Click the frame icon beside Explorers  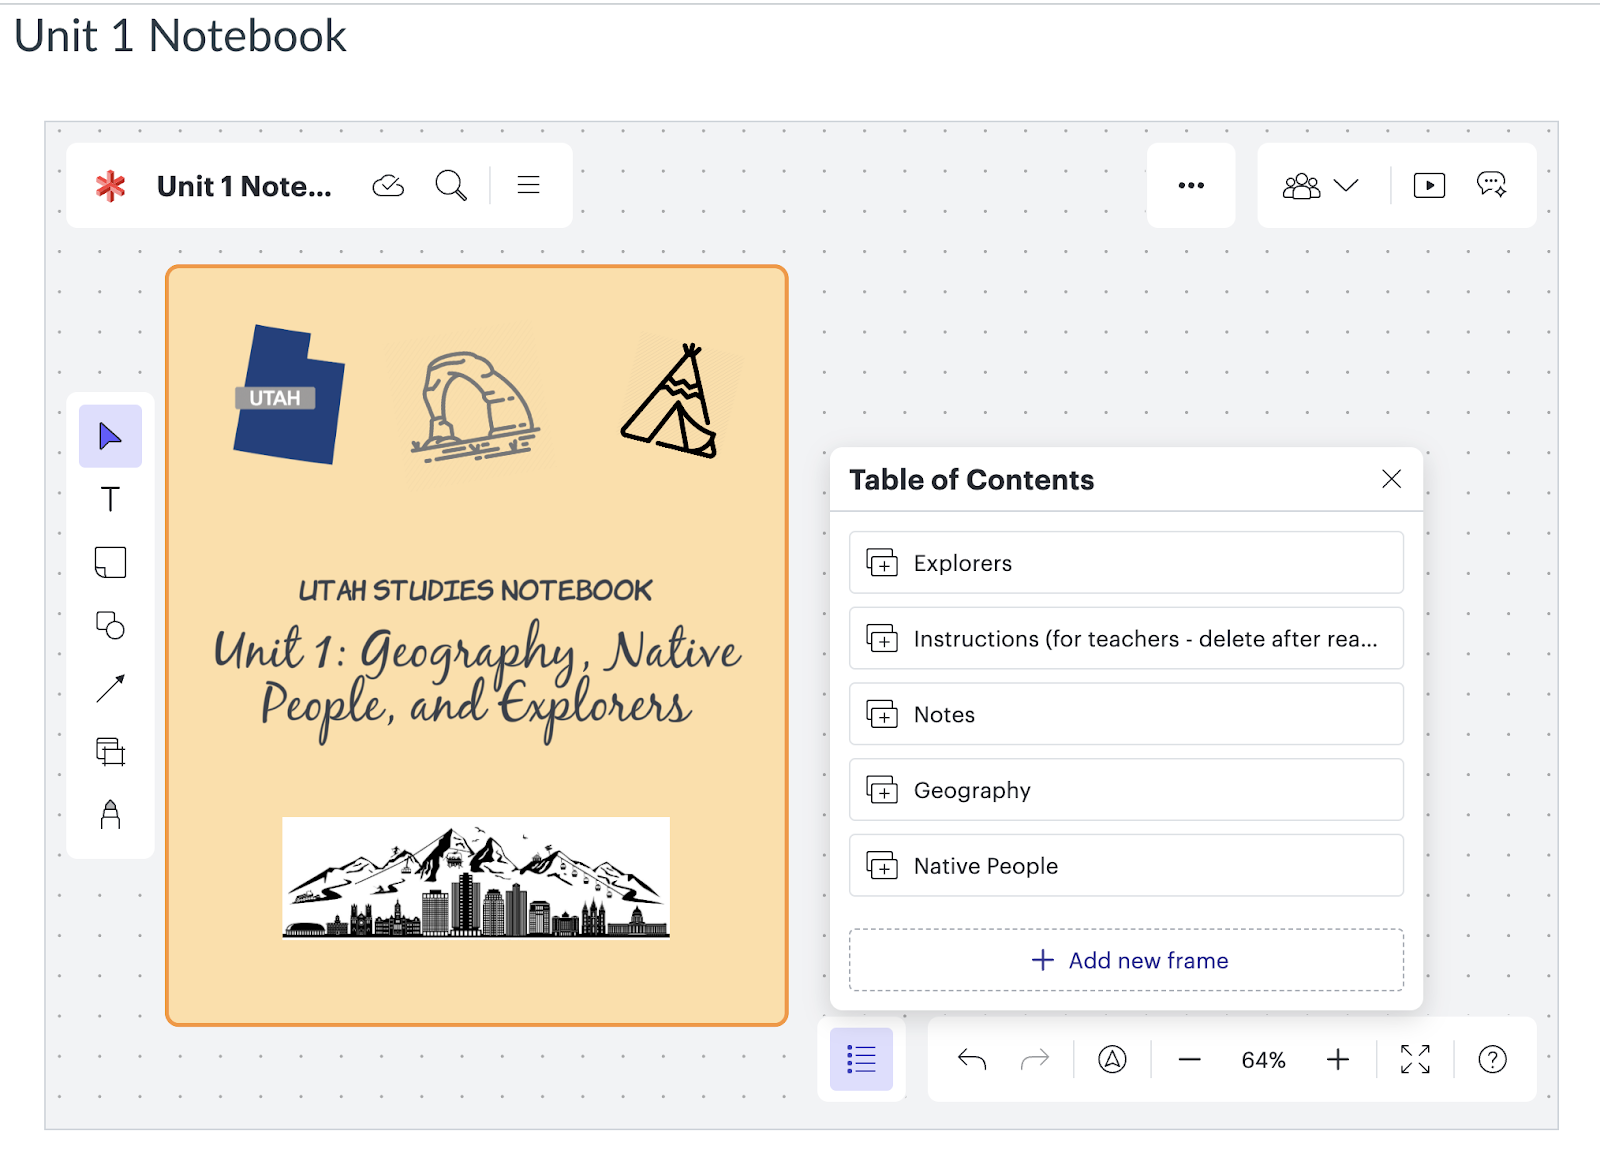click(882, 563)
